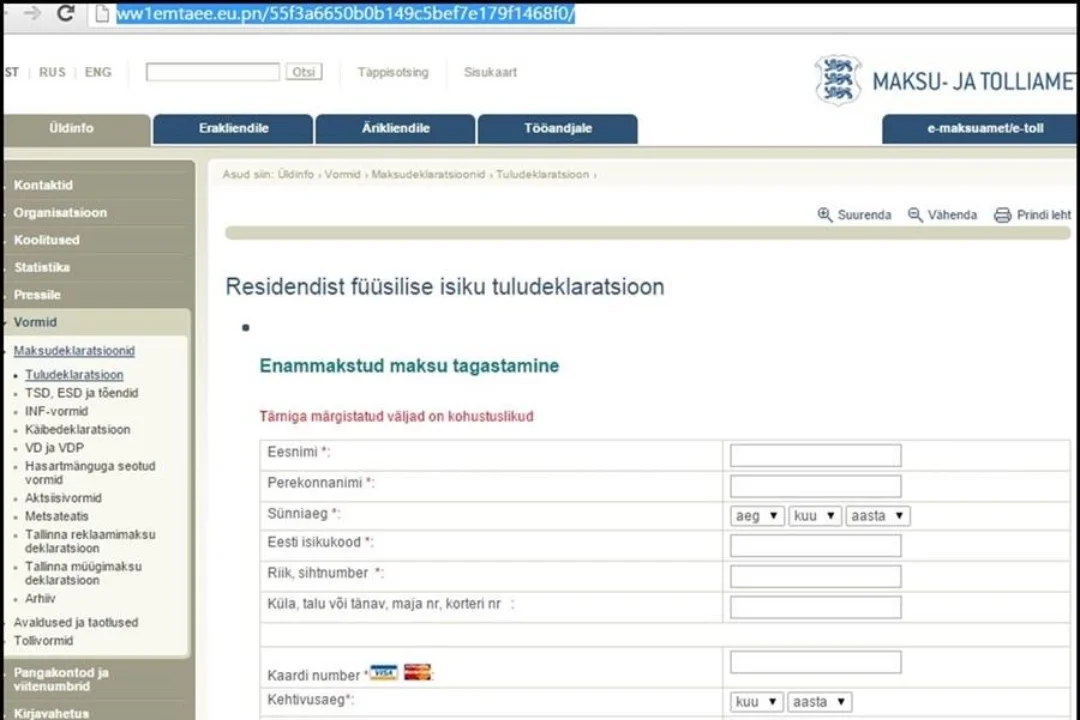Open the Tollivormid link
This screenshot has height=720, width=1080.
pos(43,640)
